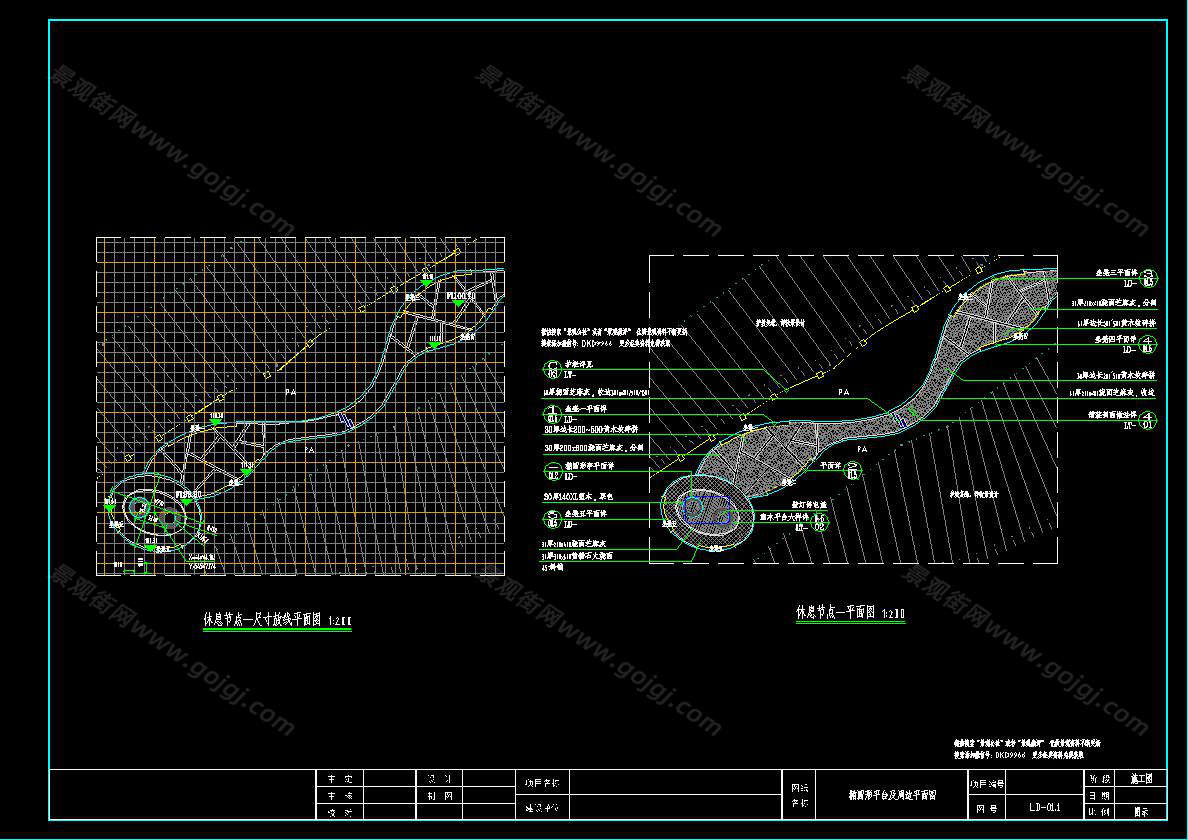Select the LD-01.1 drawing number cell
The width and height of the screenshot is (1188, 840).
tap(1044, 807)
